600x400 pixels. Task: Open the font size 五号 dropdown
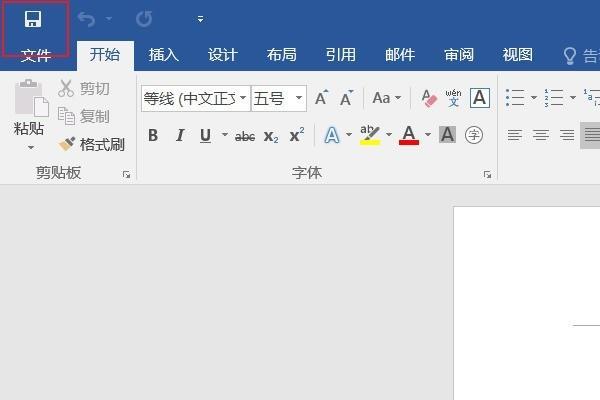pyautogui.click(x=299, y=98)
